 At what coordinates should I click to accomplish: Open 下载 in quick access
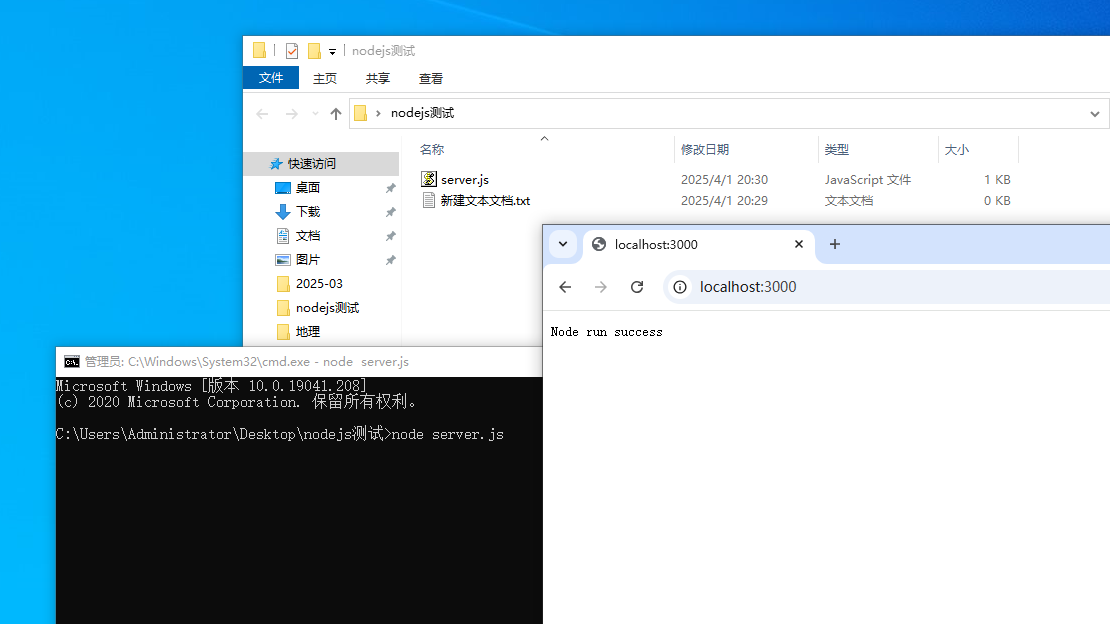pyautogui.click(x=308, y=212)
